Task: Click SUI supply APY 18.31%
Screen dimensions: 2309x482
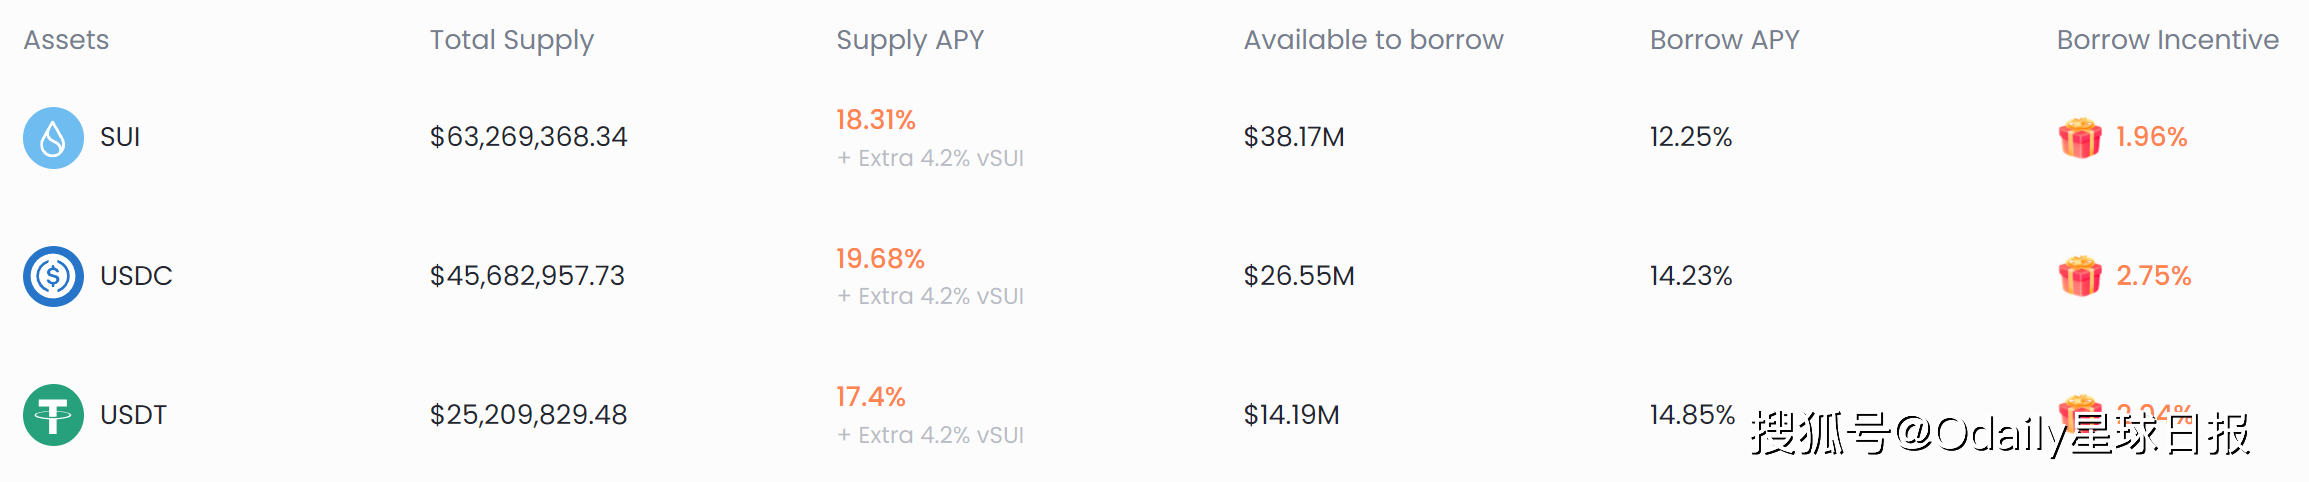Action: click(x=876, y=120)
